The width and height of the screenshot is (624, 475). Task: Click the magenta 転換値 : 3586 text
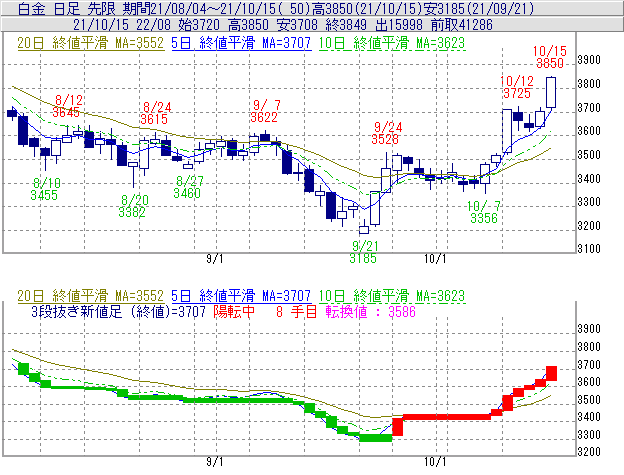click(370, 311)
